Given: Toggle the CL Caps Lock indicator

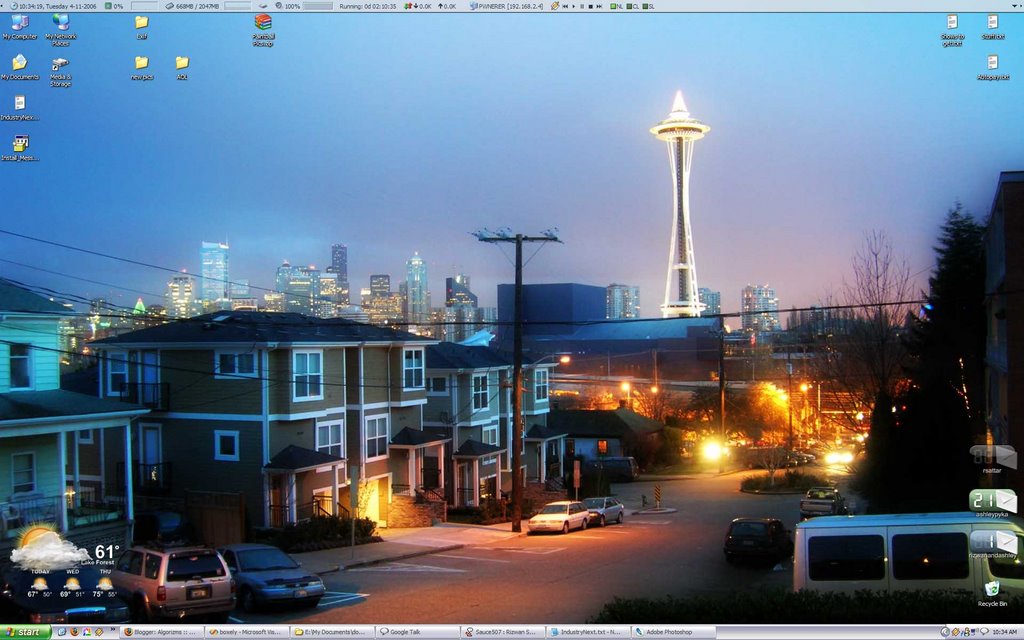Looking at the screenshot, I should click(633, 7).
